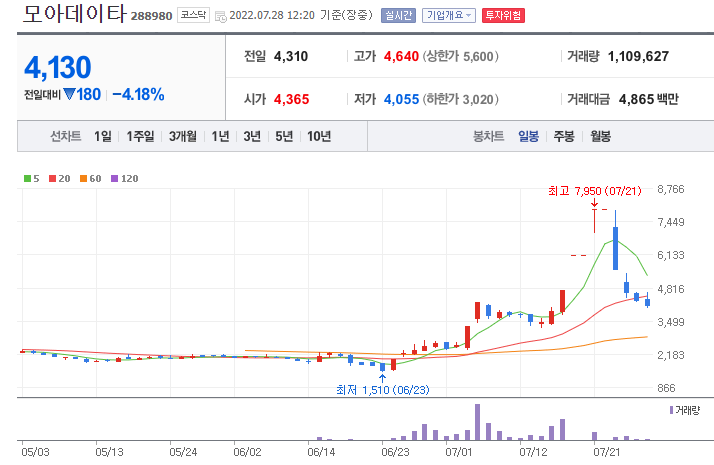Click the 모아데이타 stock name heading
Image resolution: width=714 pixels, height=465 pixels.
74,14
